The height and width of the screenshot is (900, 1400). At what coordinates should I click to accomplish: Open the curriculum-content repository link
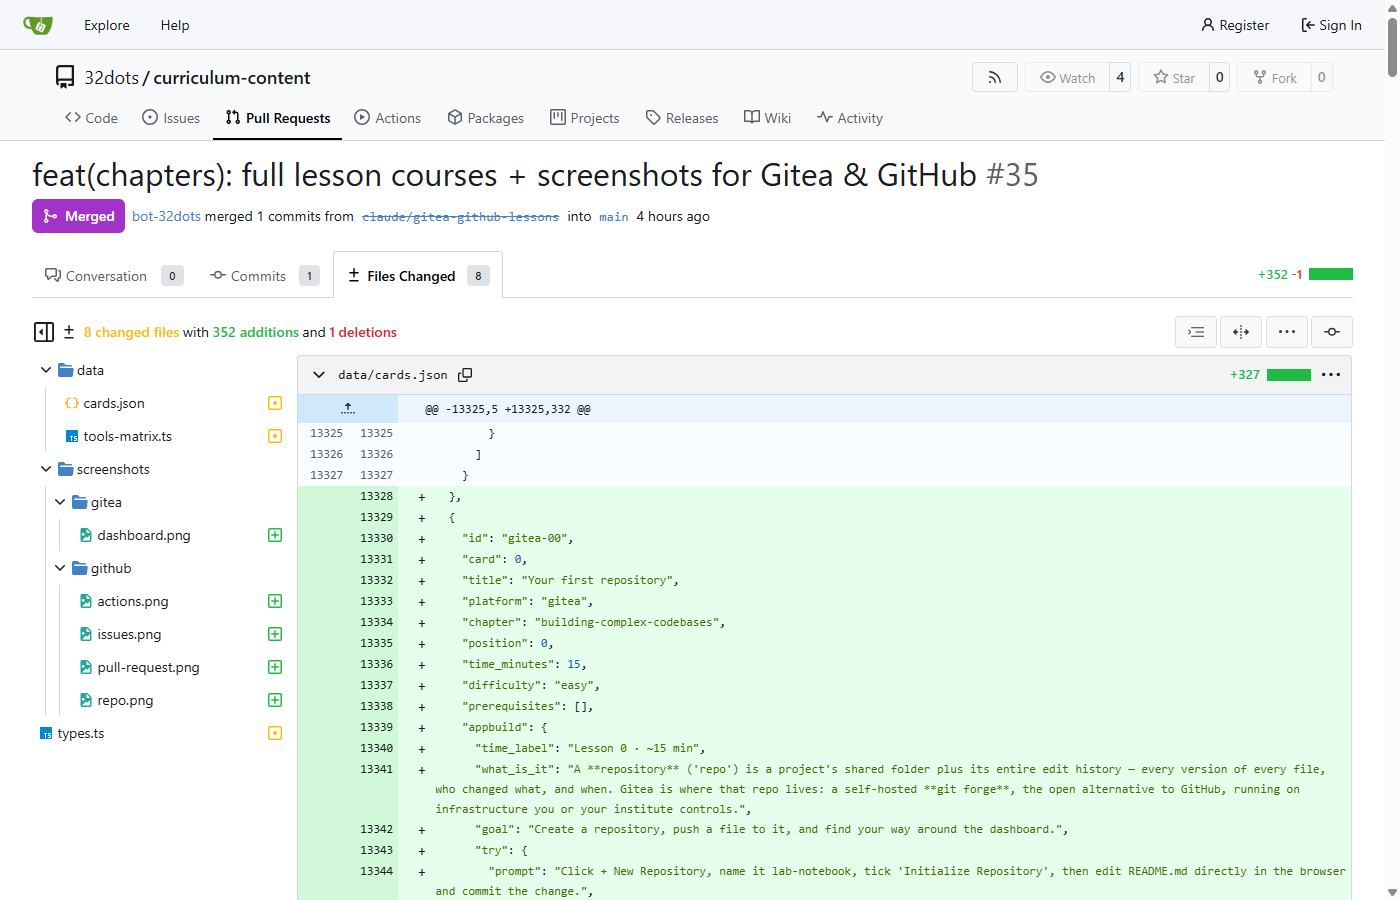click(232, 77)
